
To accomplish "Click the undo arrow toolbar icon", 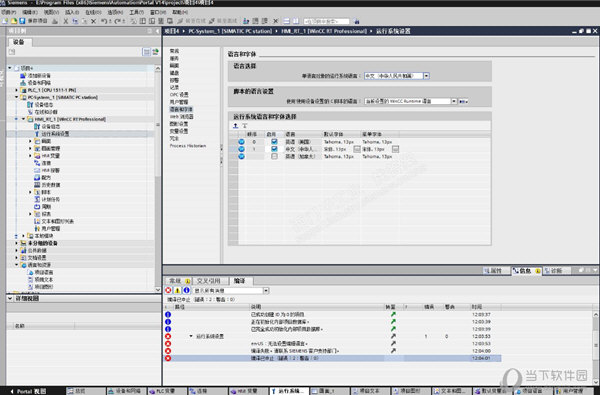I will tap(104, 21).
